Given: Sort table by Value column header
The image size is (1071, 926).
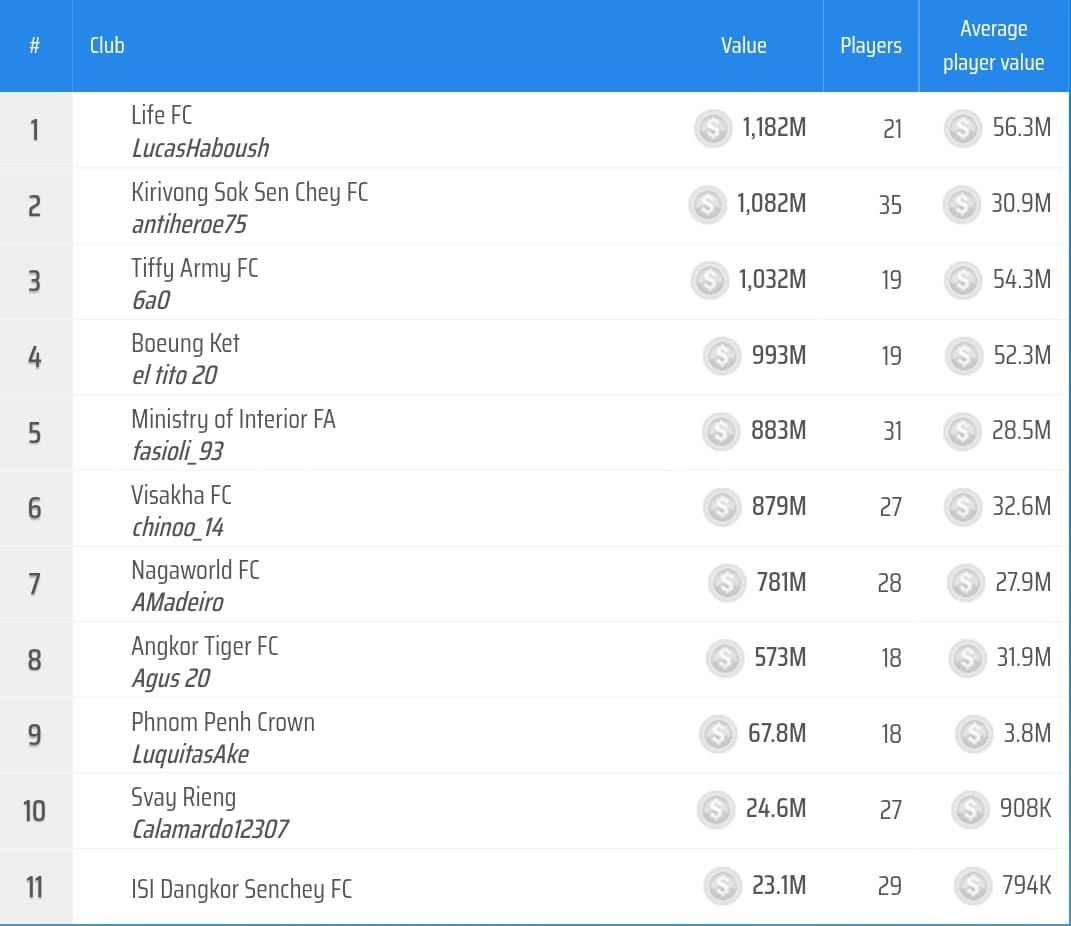Looking at the screenshot, I should pos(743,46).
